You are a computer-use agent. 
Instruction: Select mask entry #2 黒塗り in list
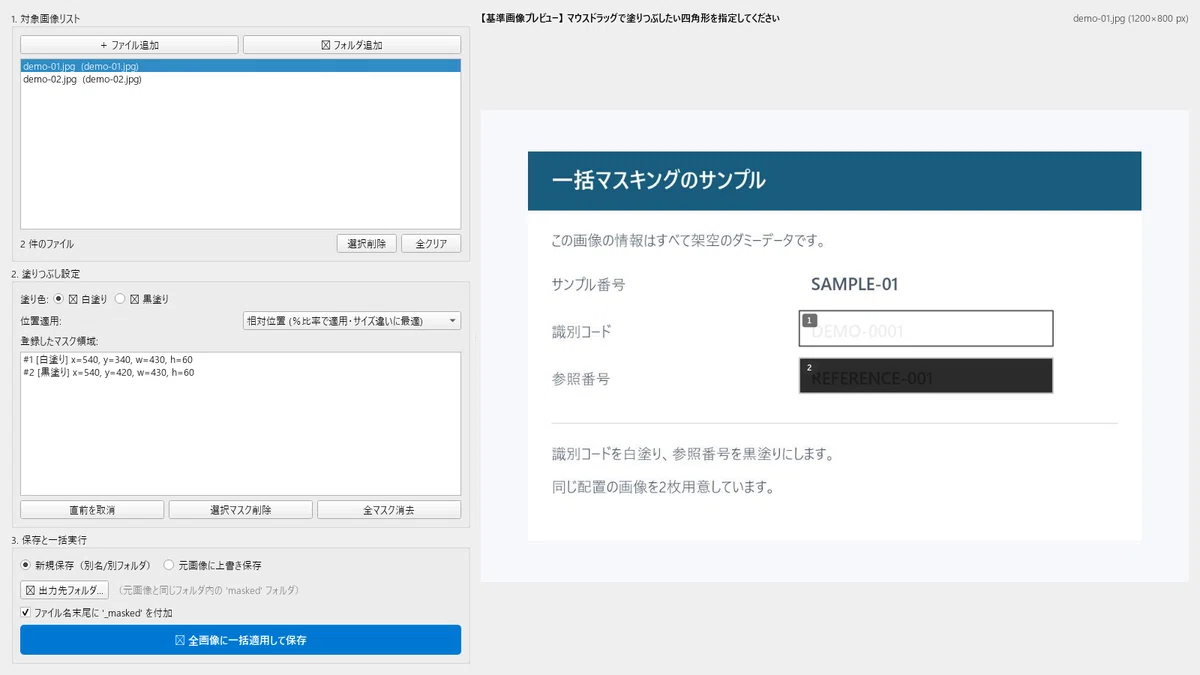(108, 372)
